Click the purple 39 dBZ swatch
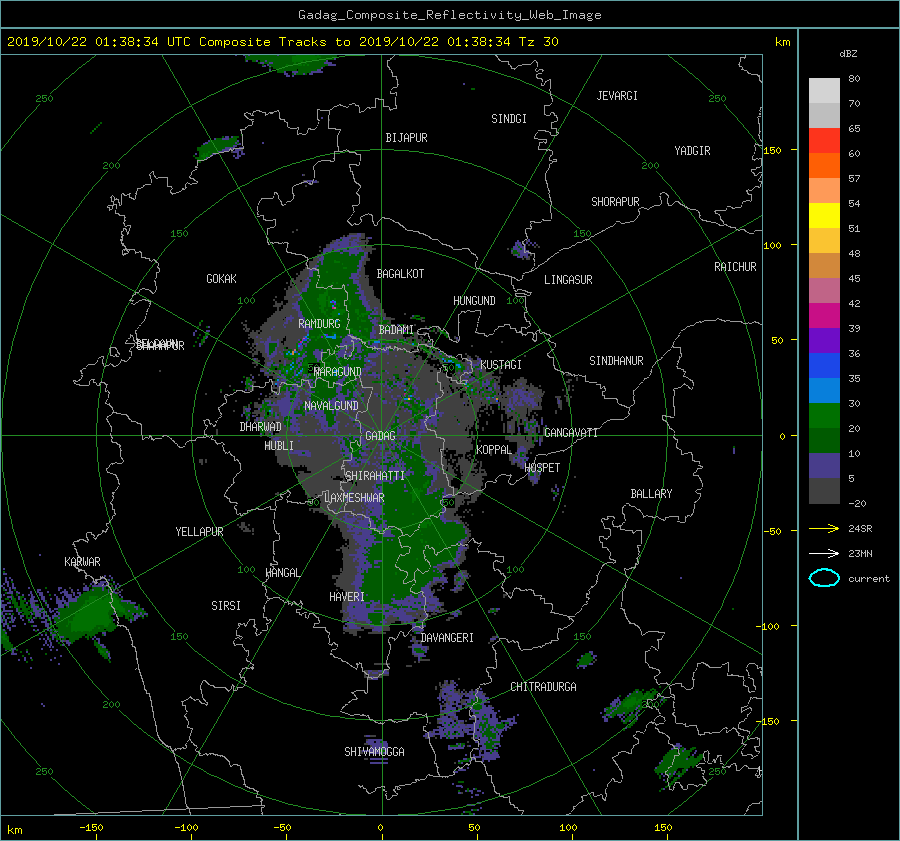The width and height of the screenshot is (900, 841). click(x=824, y=340)
